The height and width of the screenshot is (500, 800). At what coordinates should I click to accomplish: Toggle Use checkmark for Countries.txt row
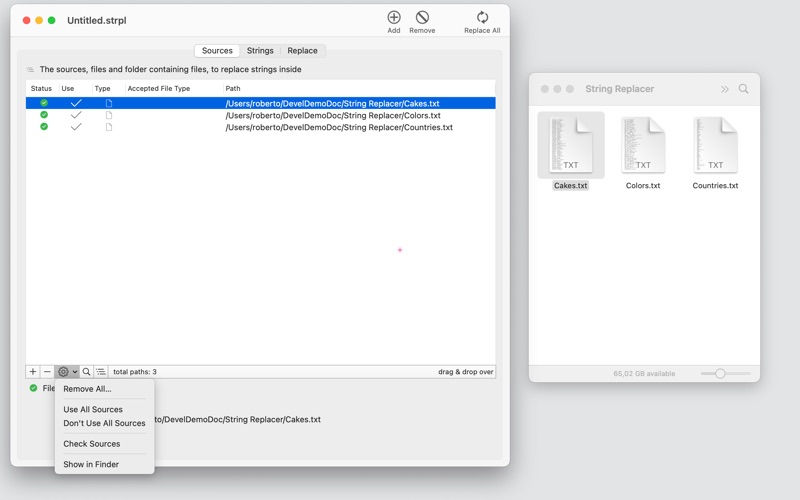[76, 127]
